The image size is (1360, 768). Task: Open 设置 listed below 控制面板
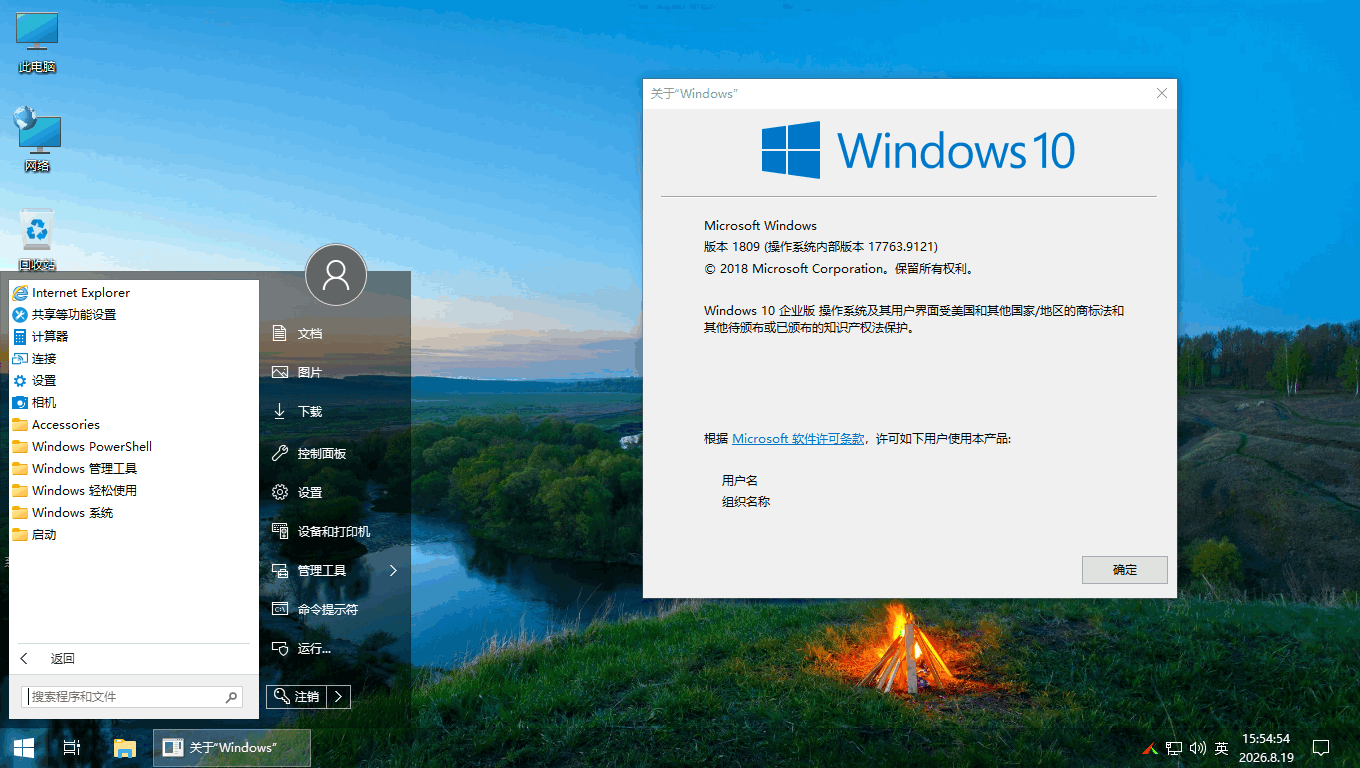tap(335, 492)
